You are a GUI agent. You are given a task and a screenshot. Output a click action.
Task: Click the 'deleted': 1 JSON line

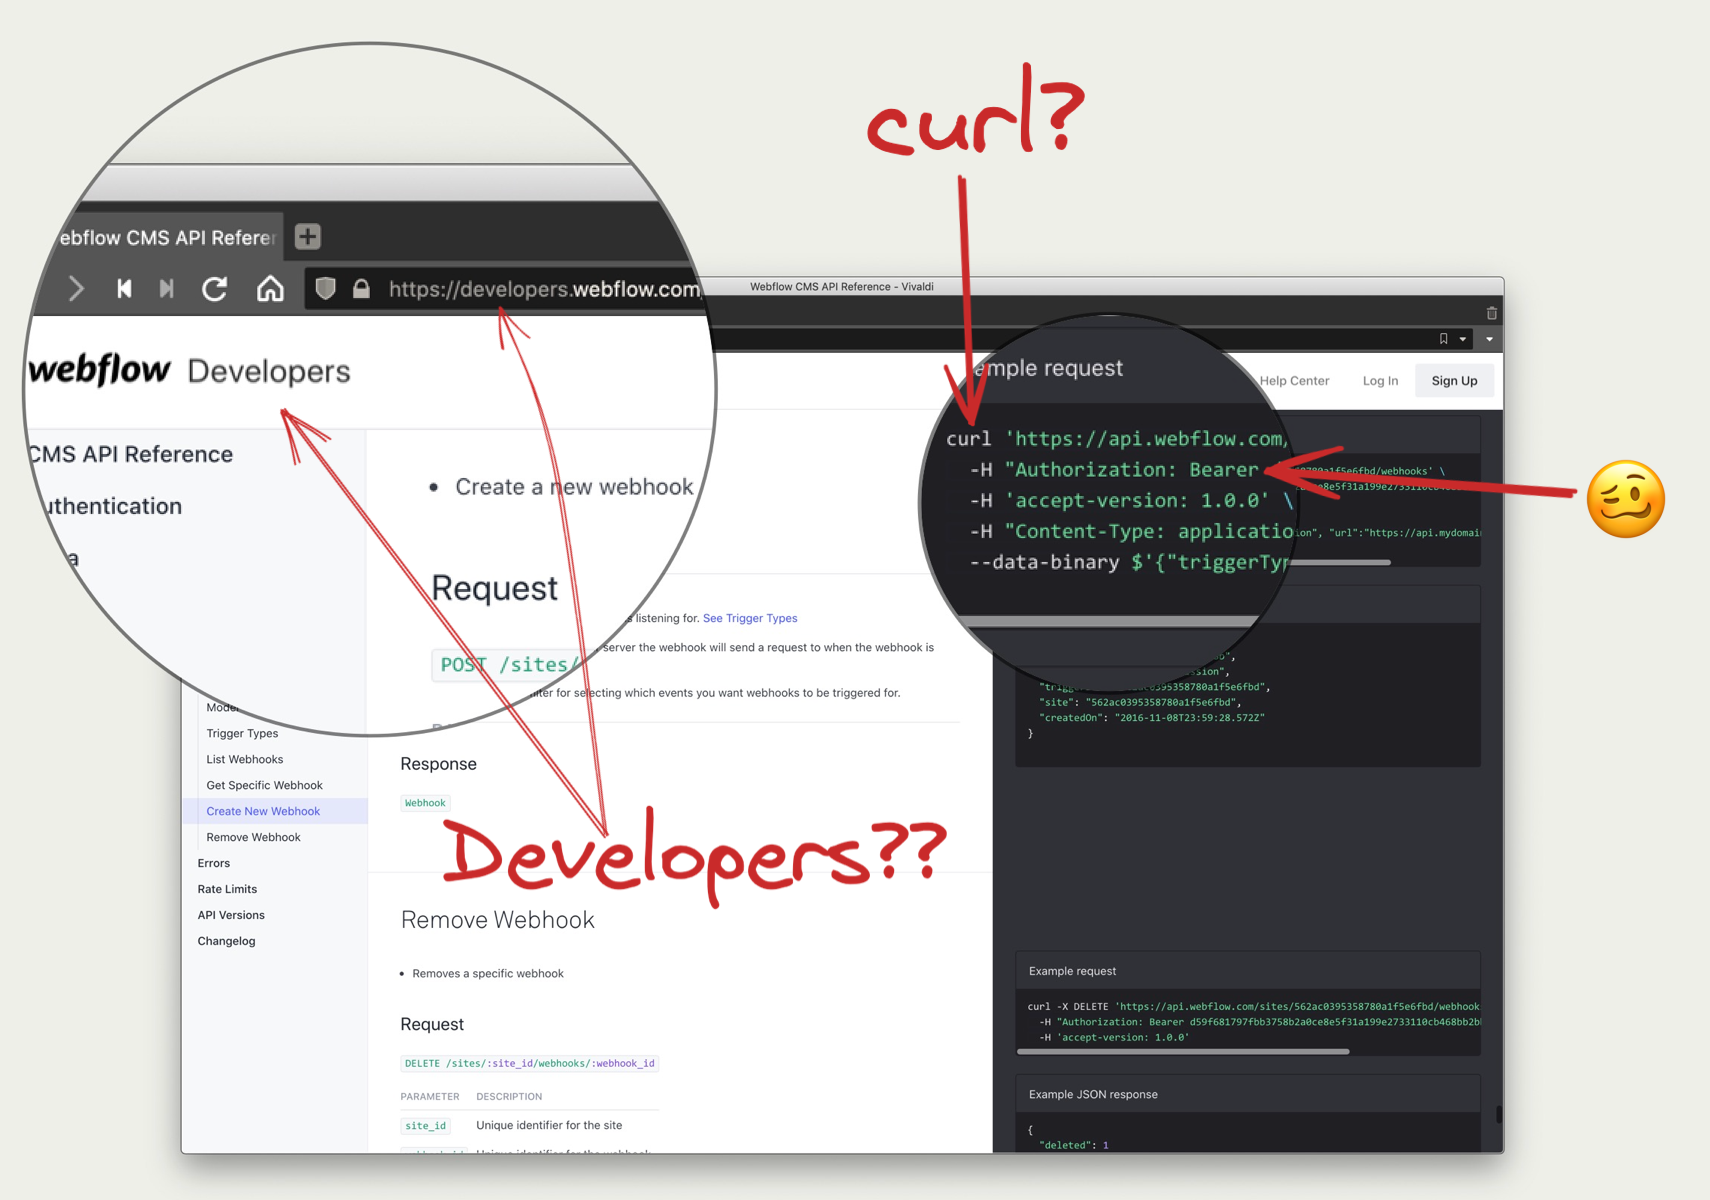coord(1074,1145)
